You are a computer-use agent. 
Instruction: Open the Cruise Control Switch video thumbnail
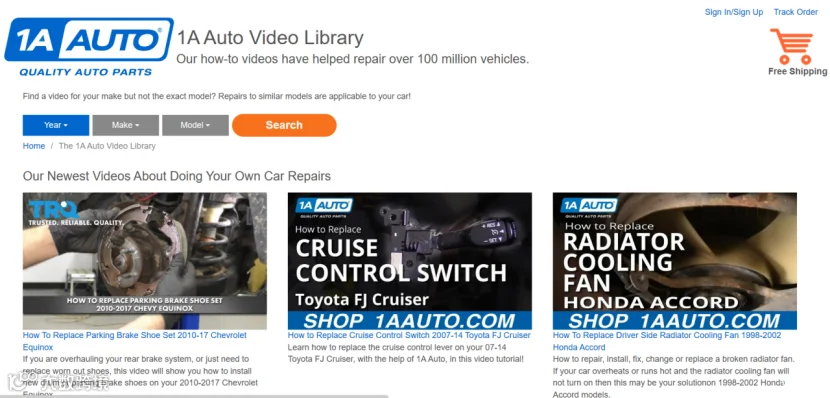[410, 261]
